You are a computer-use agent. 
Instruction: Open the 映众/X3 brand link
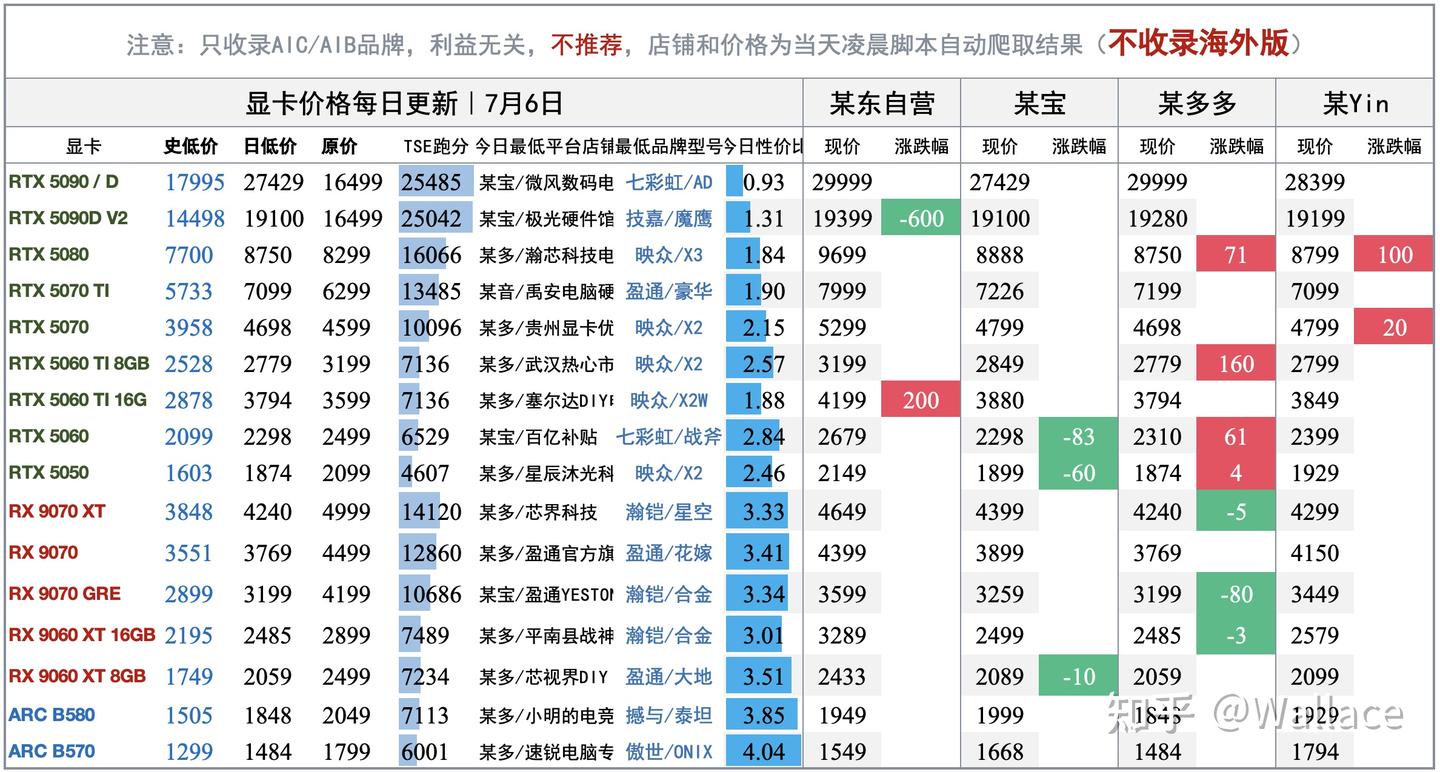point(669,255)
